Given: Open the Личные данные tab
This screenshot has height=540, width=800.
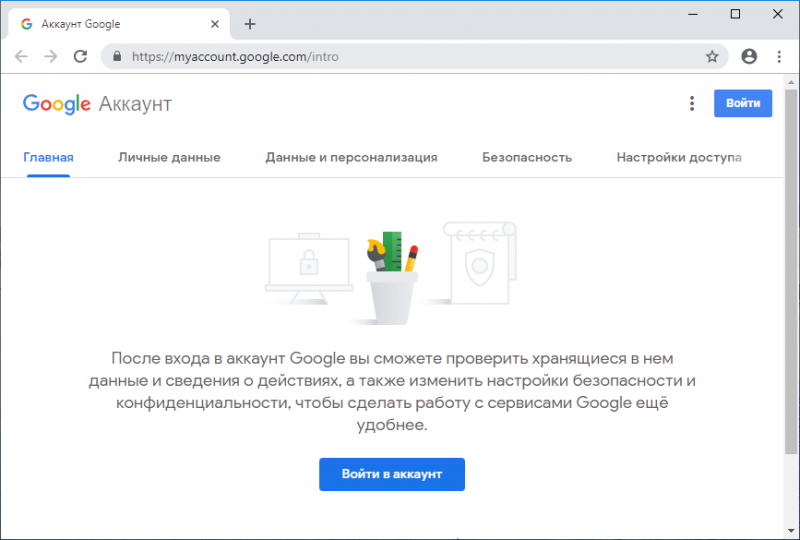Looking at the screenshot, I should (x=169, y=158).
